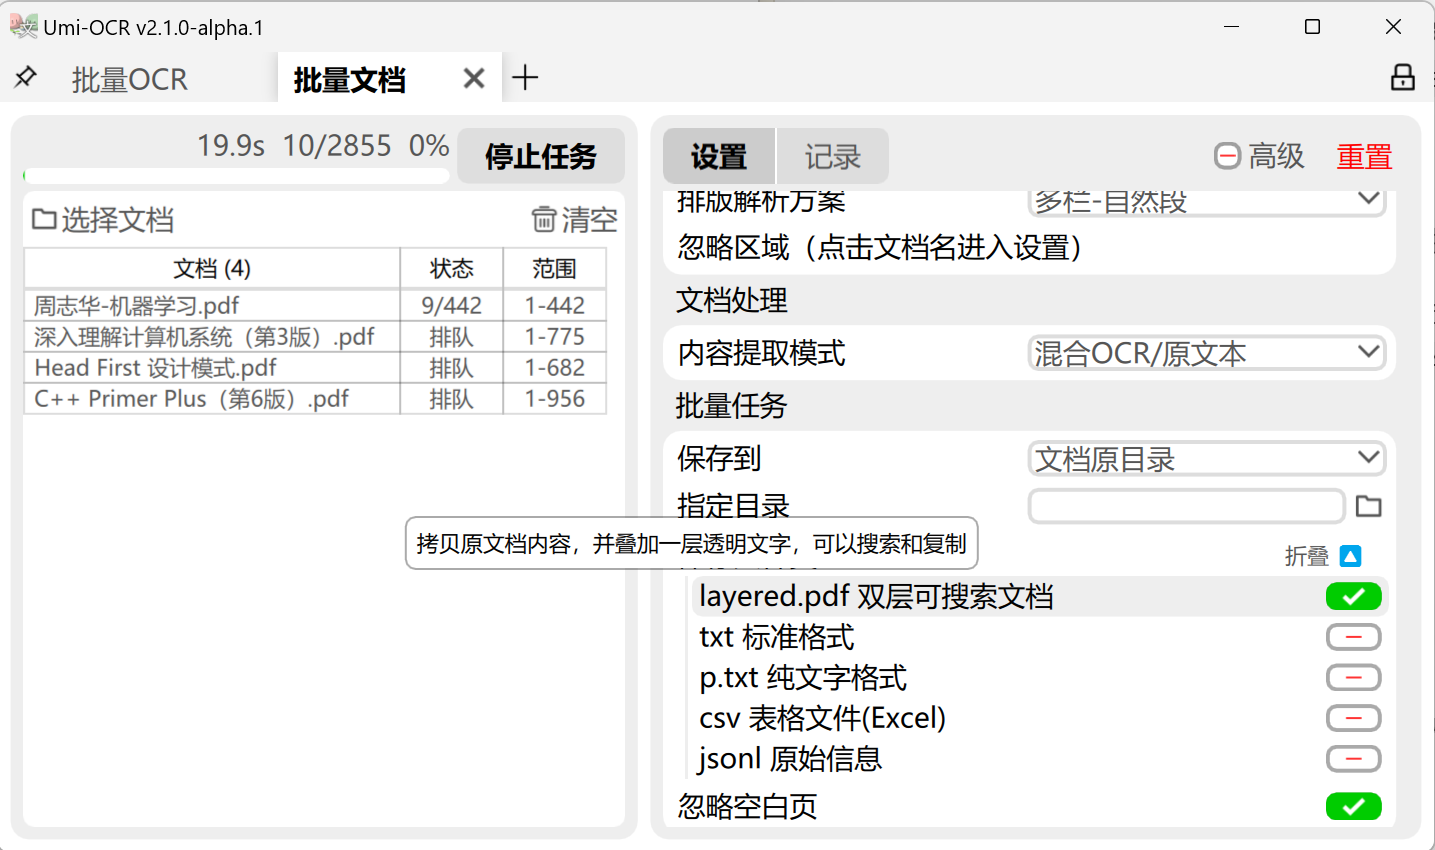1435x850 pixels.
Task: Click the Umi-OCR logo in the title bar
Action: pyautogui.click(x=24, y=27)
